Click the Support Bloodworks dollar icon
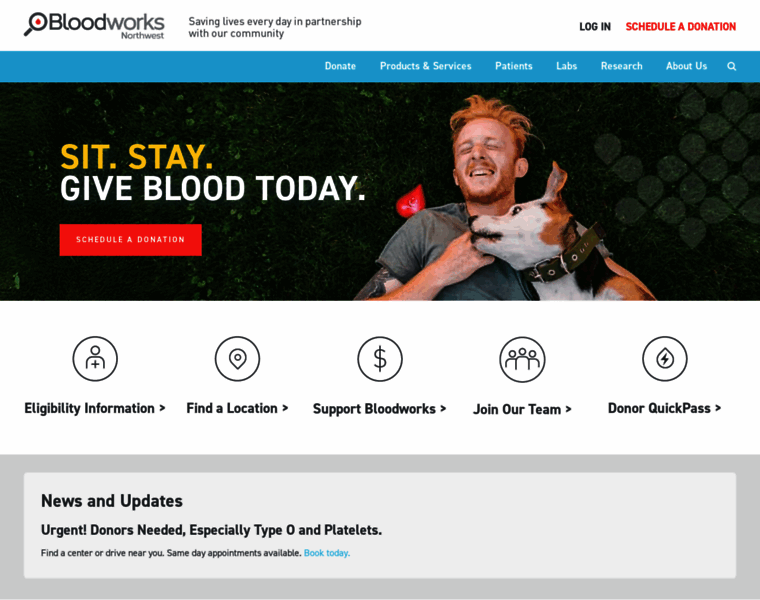The image size is (760, 600). 380,359
